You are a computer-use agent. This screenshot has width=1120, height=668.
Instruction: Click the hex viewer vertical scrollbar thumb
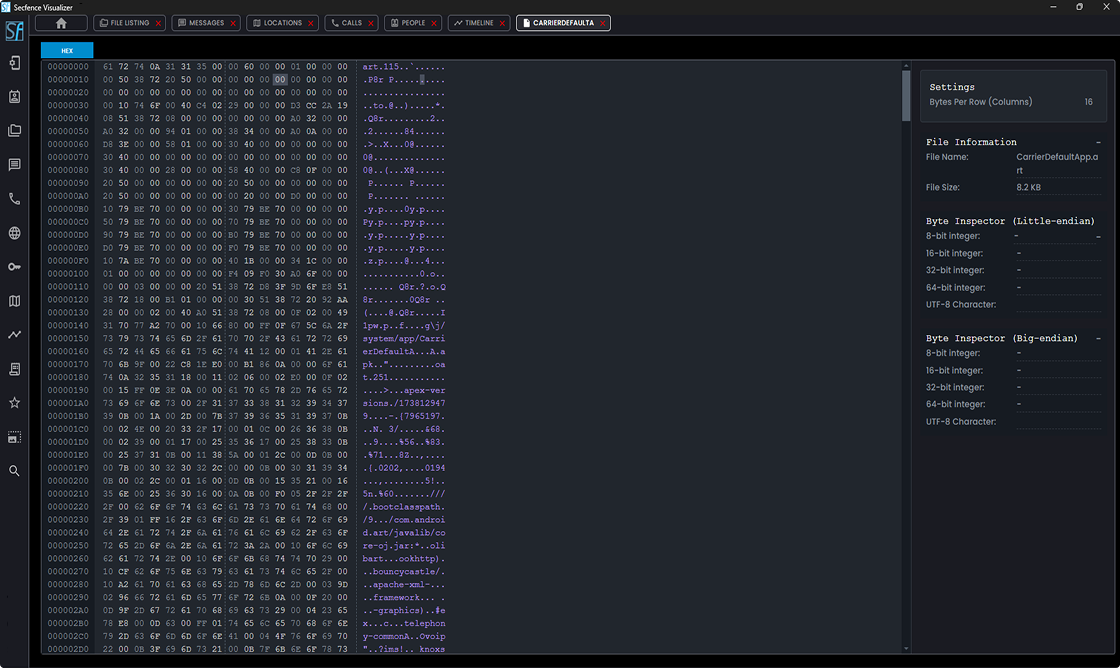click(906, 95)
